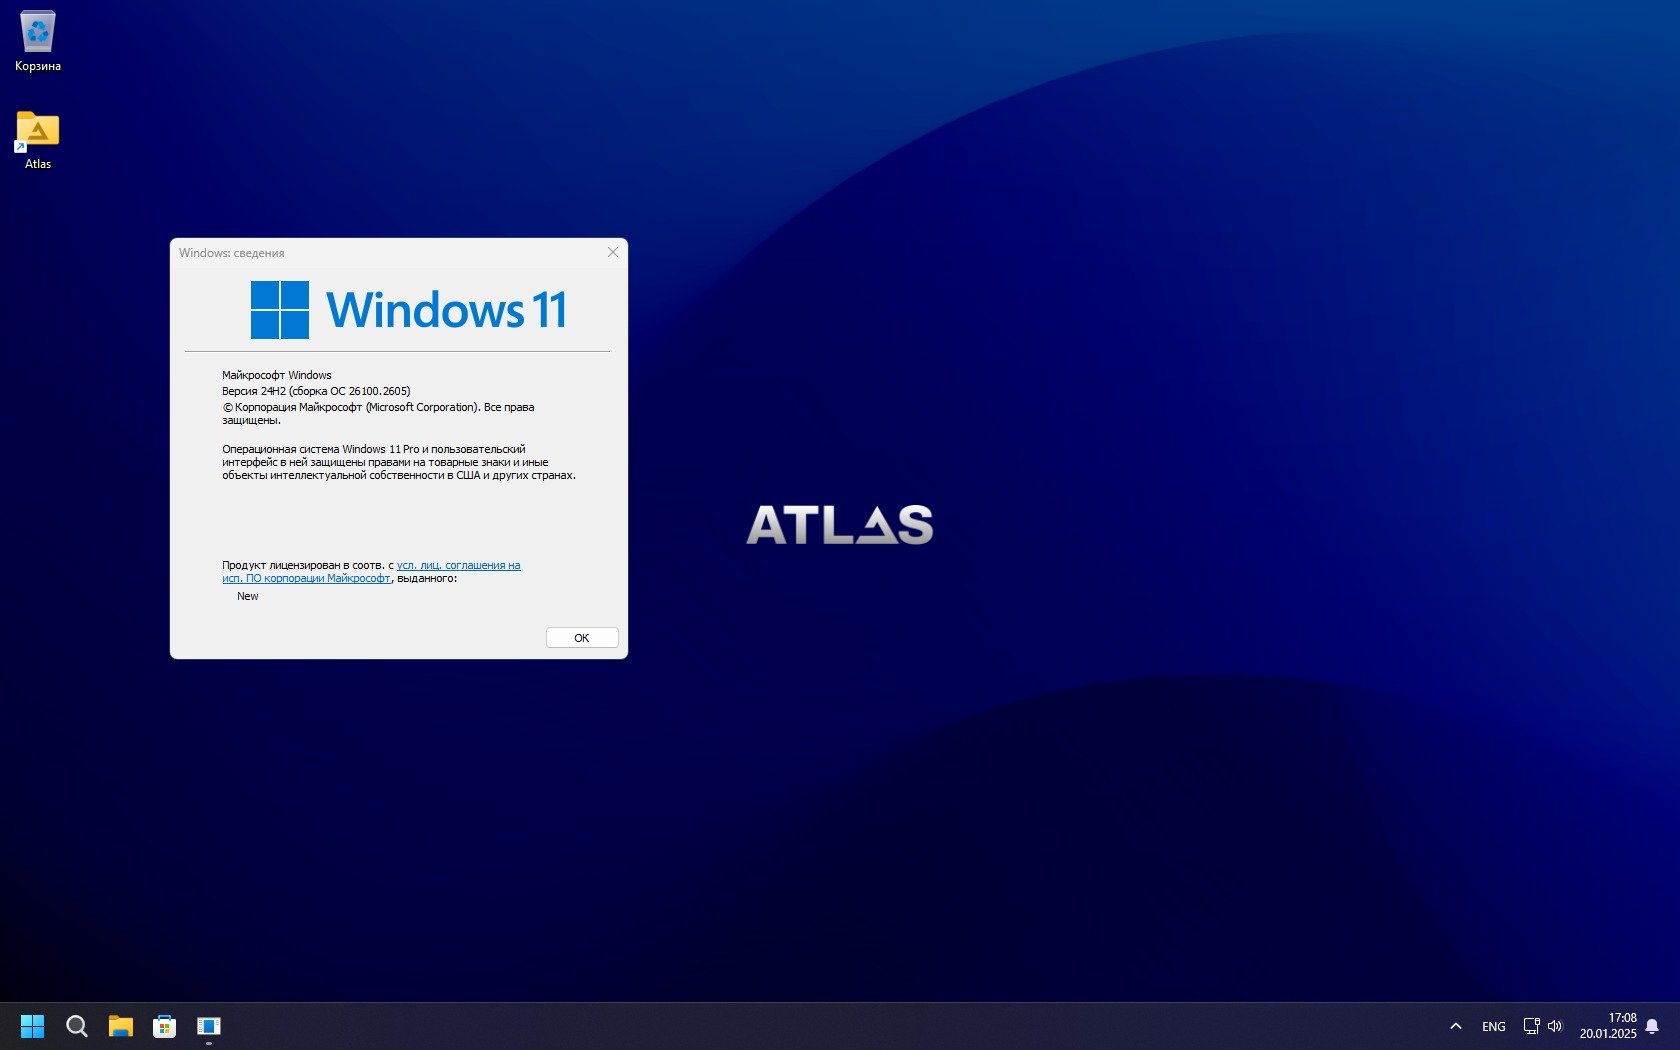Image resolution: width=1680 pixels, height=1050 pixels.
Task: Open the volume speaker tray icon
Action: click(x=1555, y=1026)
